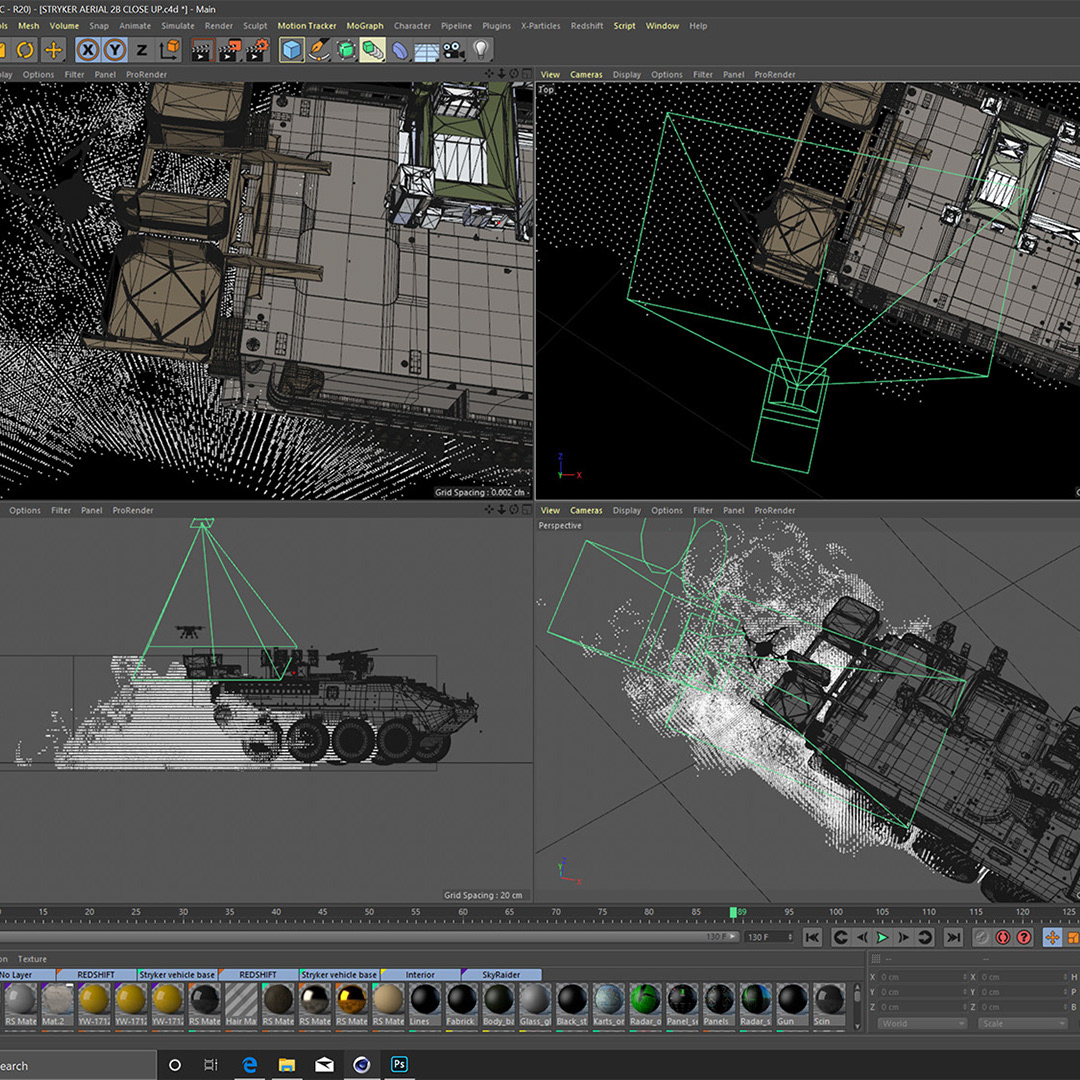1080x1080 pixels.
Task: Open the MoGraph menu
Action: [x=364, y=25]
